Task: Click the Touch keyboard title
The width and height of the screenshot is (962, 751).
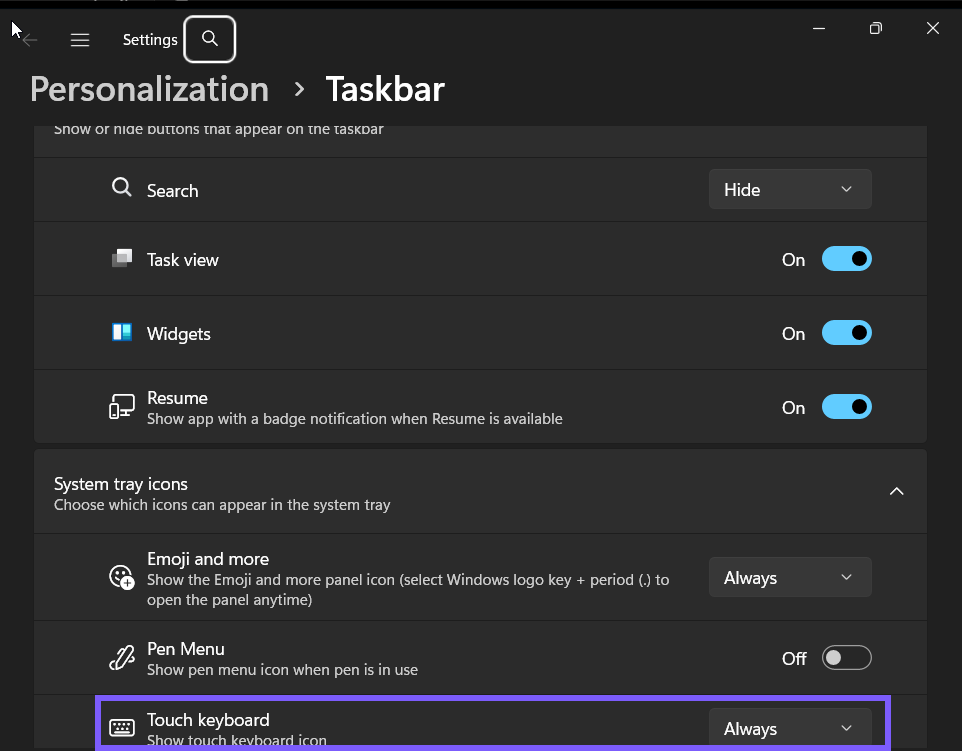Action: click(x=209, y=720)
